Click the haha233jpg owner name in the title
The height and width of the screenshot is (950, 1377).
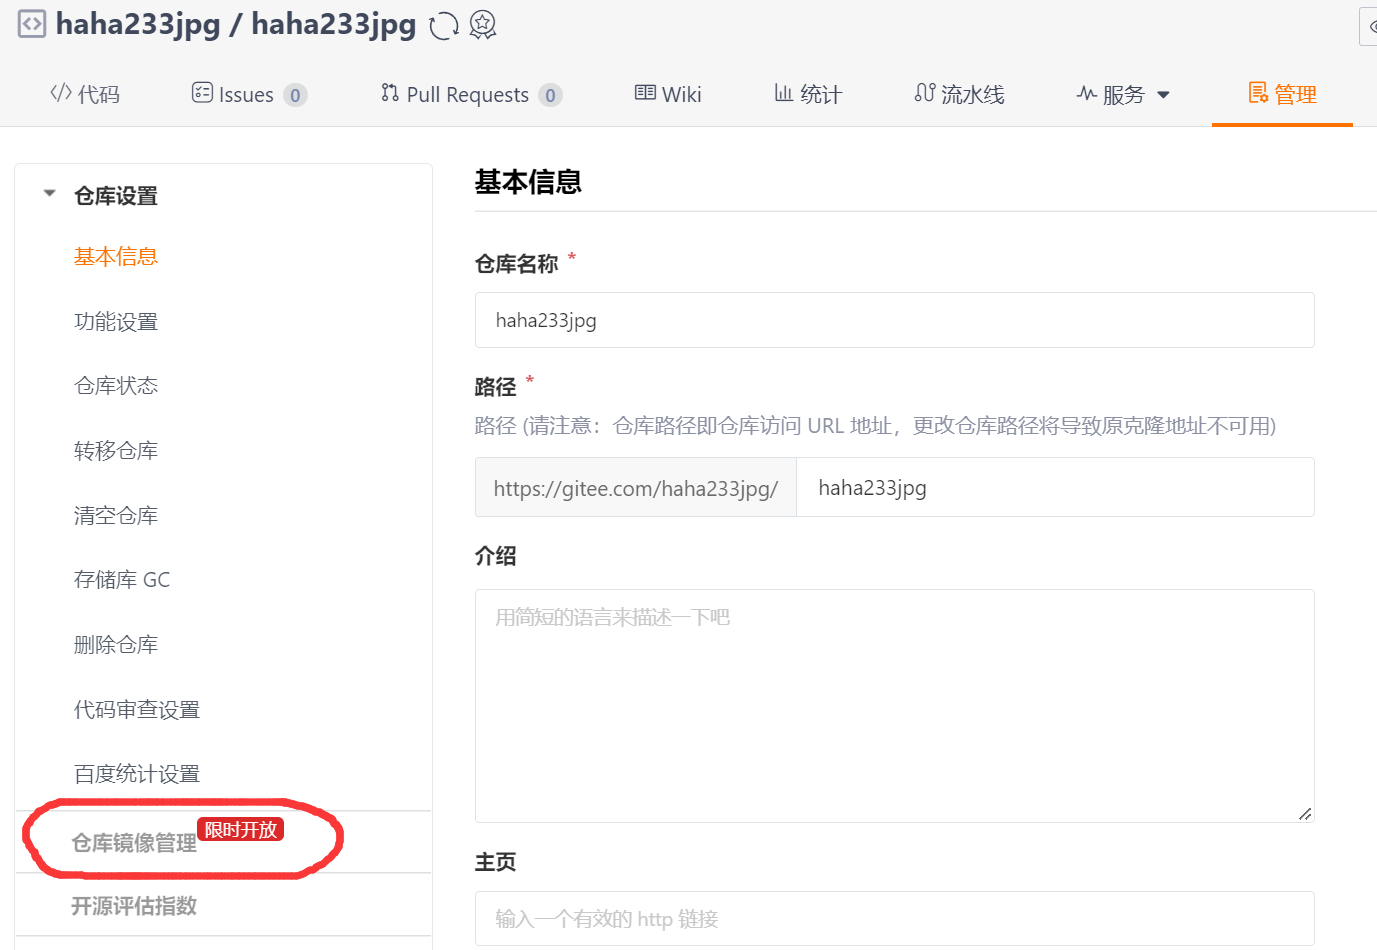pyautogui.click(x=138, y=24)
